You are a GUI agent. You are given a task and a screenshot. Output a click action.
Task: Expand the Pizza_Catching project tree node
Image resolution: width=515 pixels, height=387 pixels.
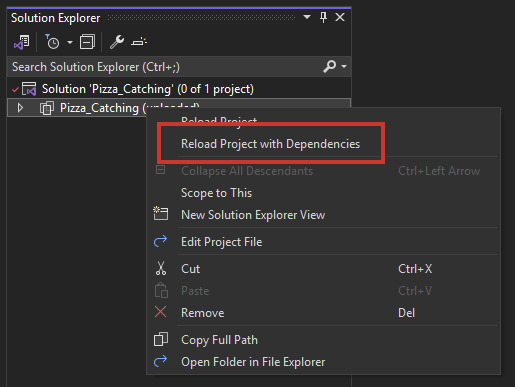coord(20,108)
